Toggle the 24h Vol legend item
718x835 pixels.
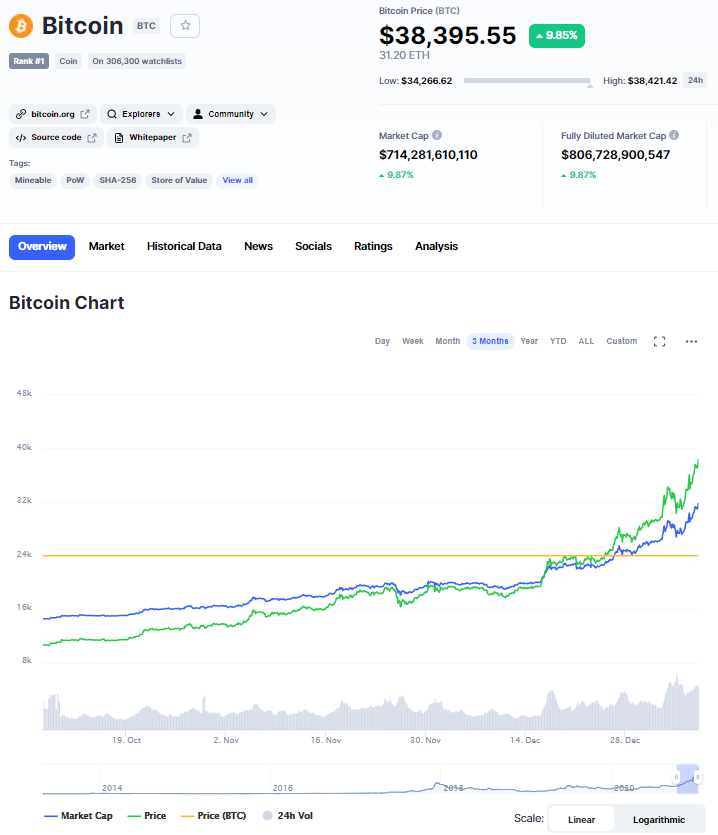click(288, 816)
